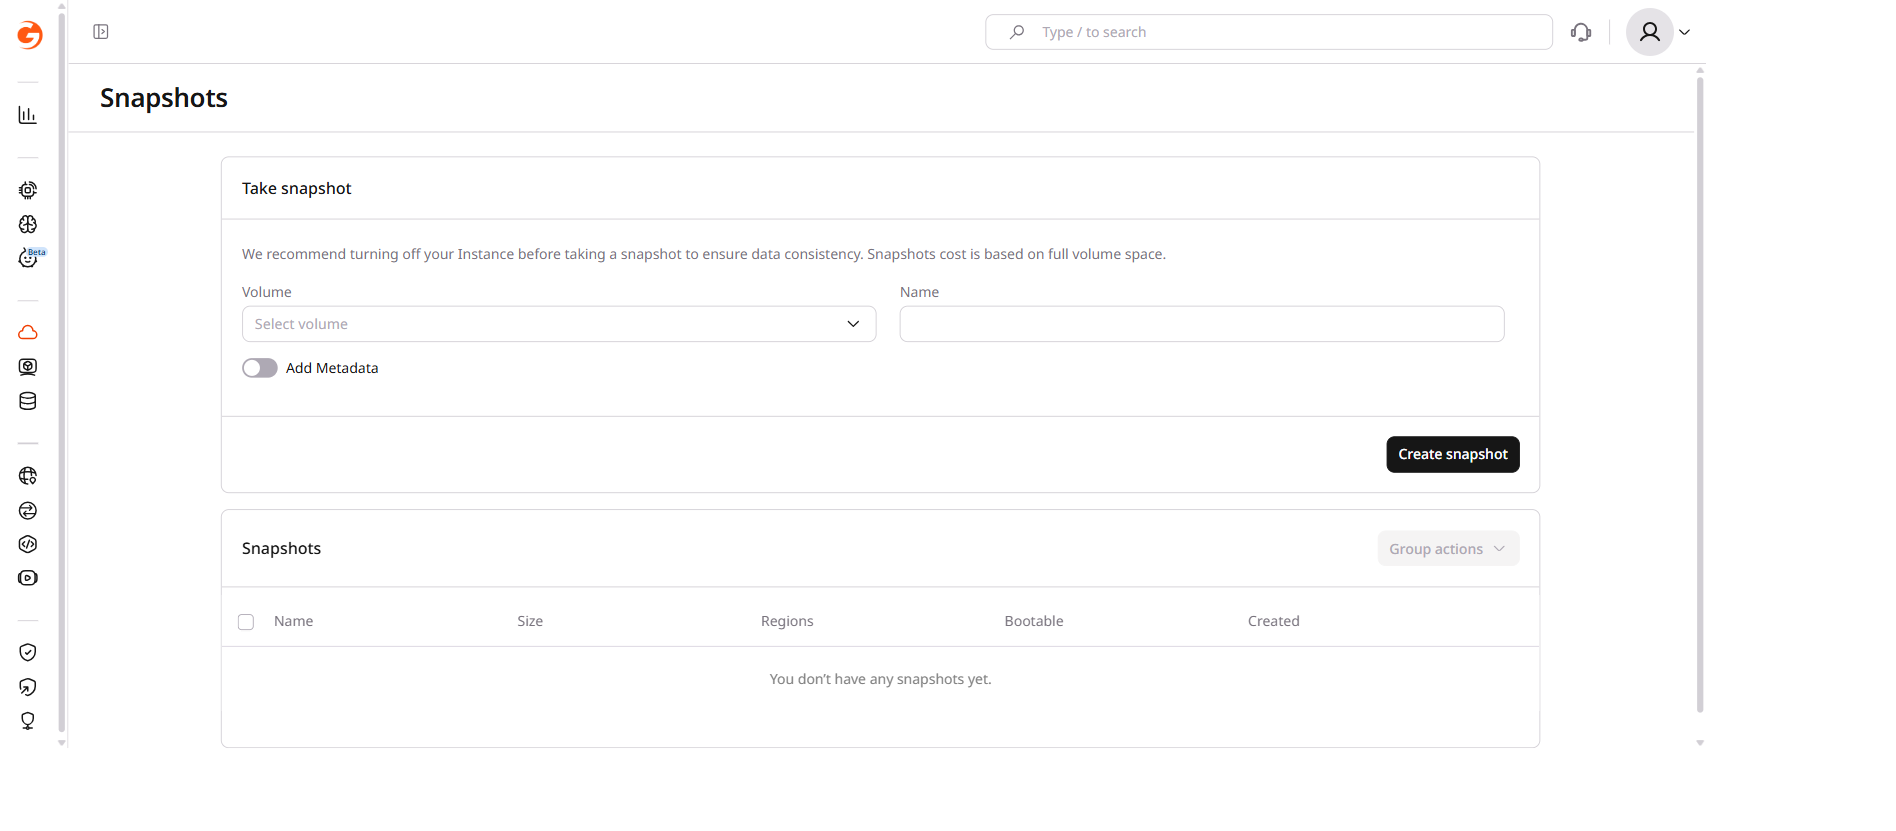The height and width of the screenshot is (831, 1896).
Task: Open the light bulb icon
Action: (28, 721)
